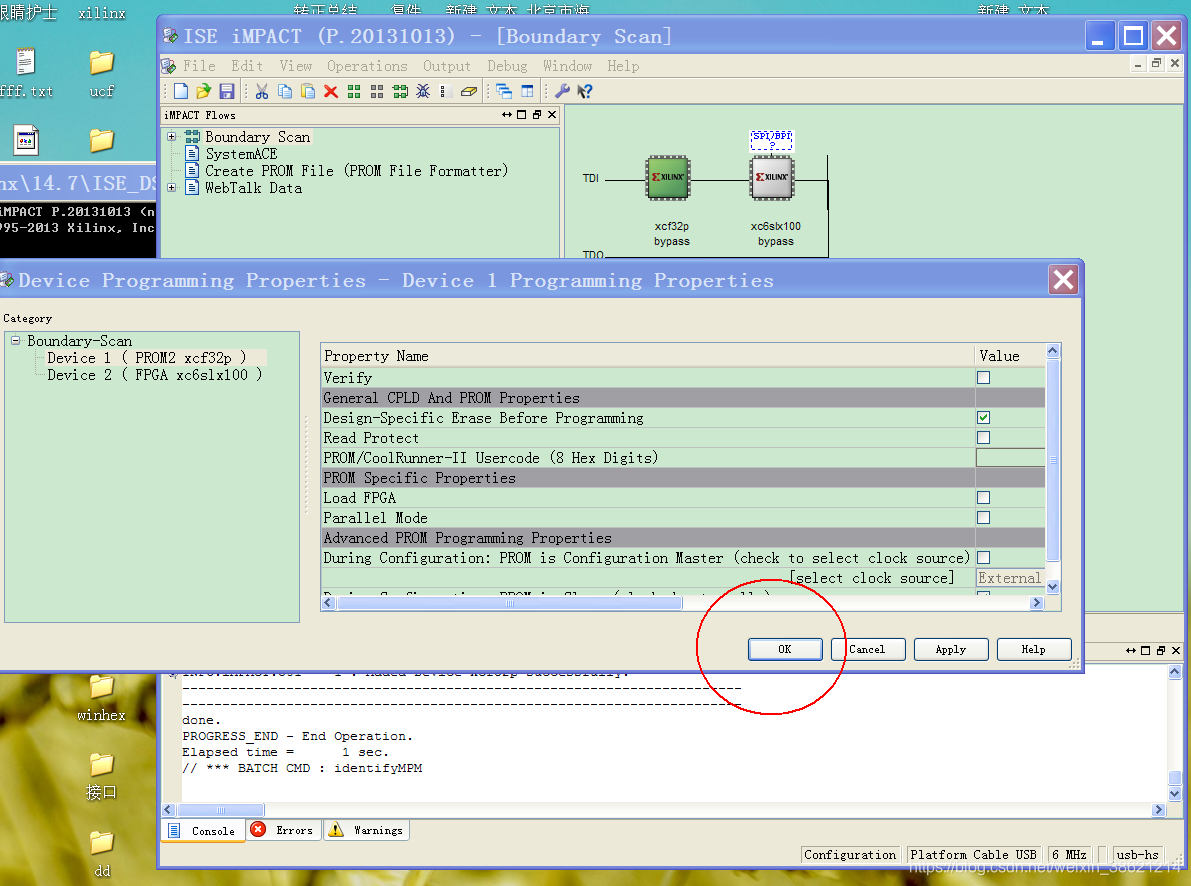Viewport: 1191px width, 886px height.
Task: Click the Cascade windows icon
Action: (504, 91)
